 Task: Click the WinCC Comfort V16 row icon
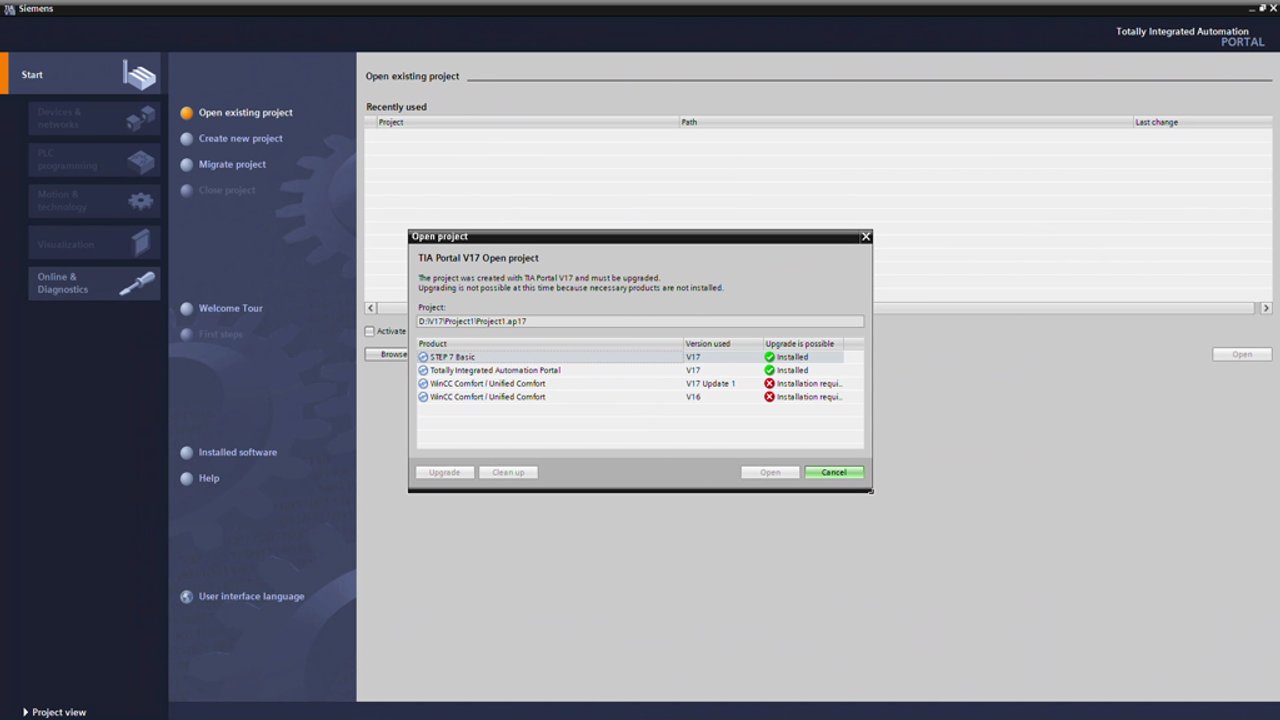click(x=423, y=397)
